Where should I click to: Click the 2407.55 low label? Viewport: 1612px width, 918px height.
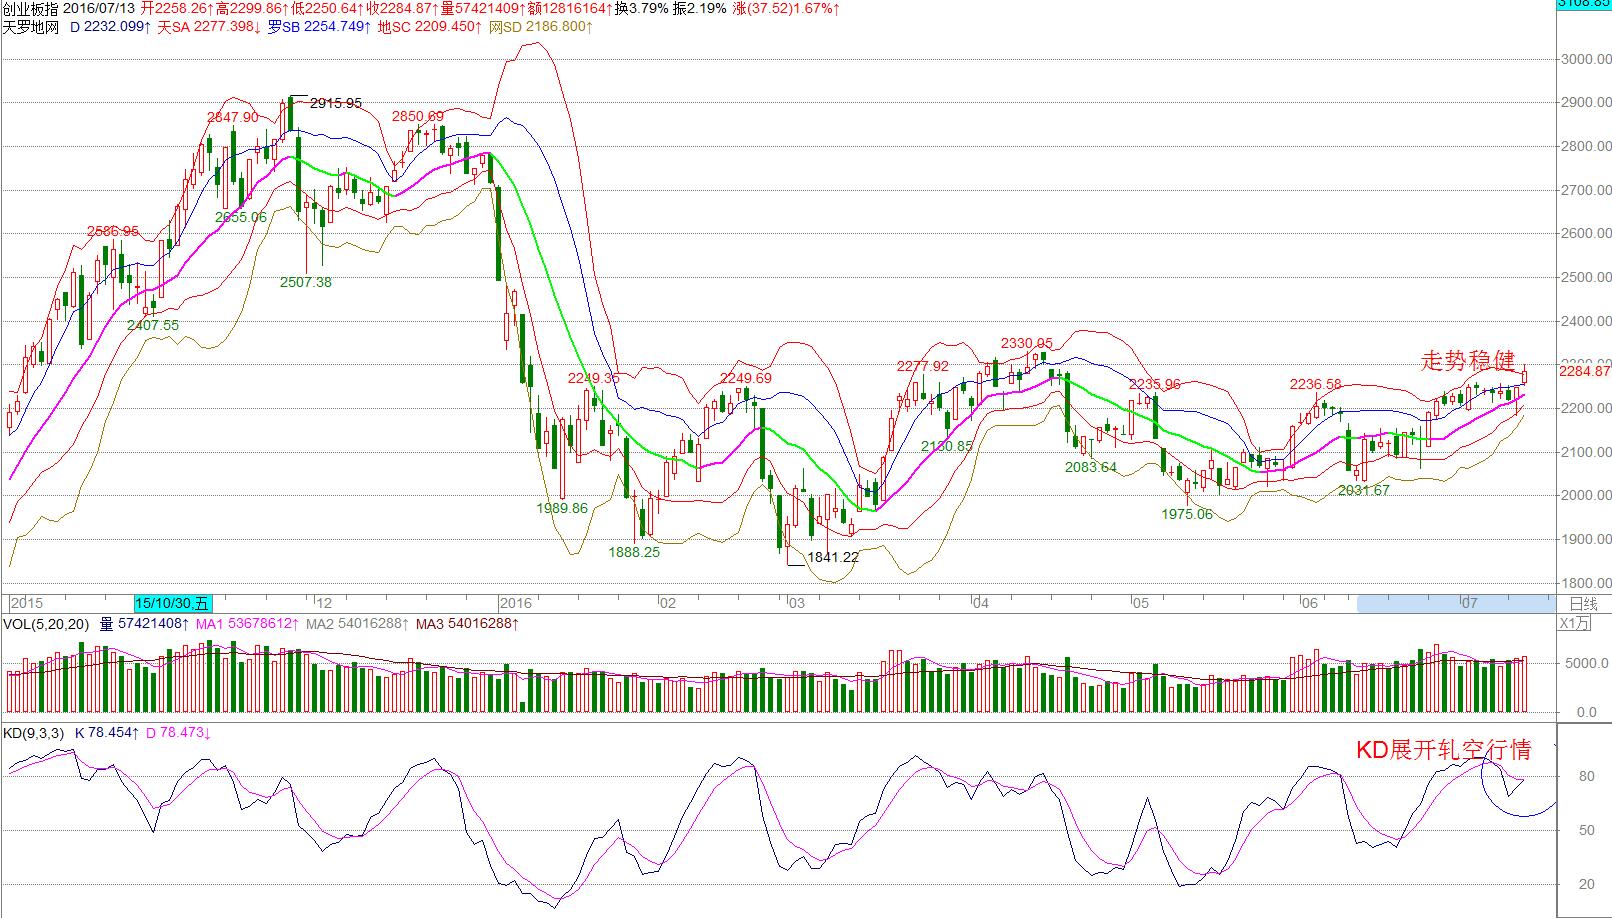(153, 325)
